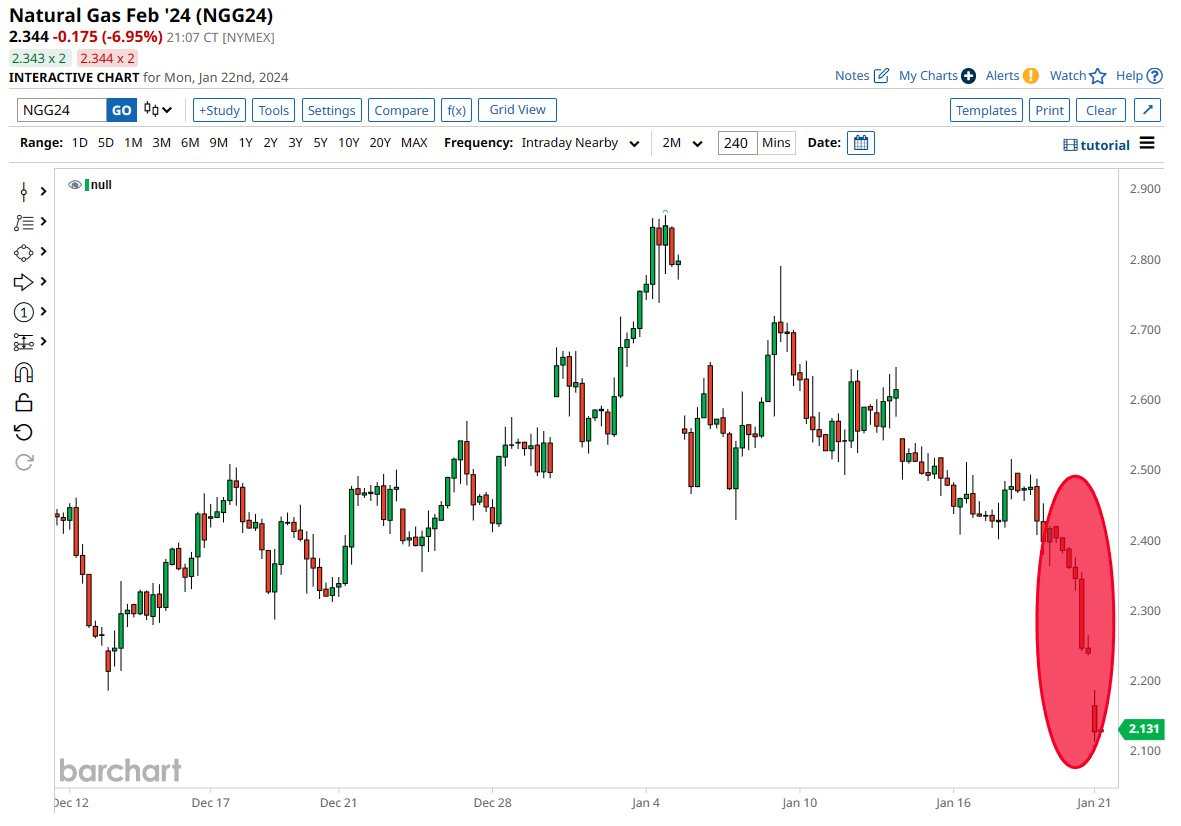Select the 6M range option
Image resolution: width=1181 pixels, height=826 pixels.
190,143
